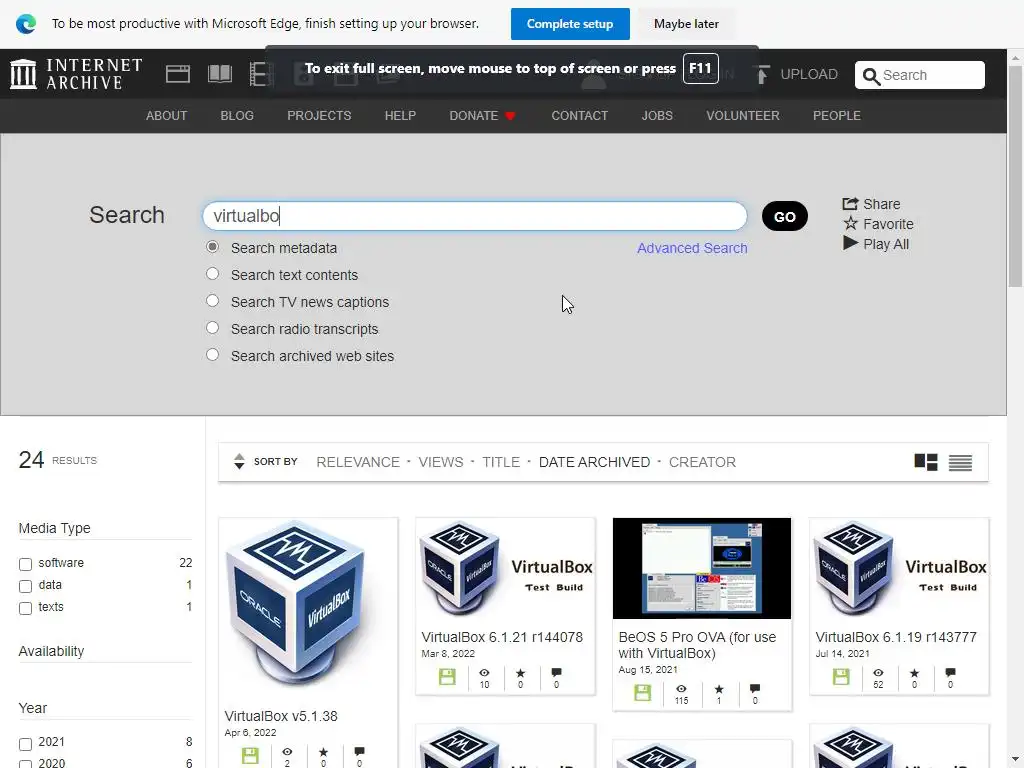The width and height of the screenshot is (1024, 768).
Task: Select the Search text contents radio button
Action: 212,274
